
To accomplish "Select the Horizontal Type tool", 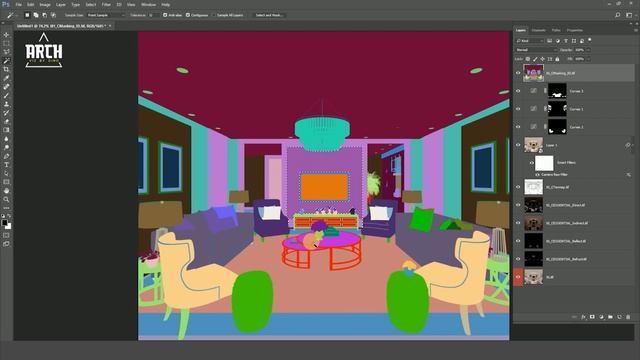I will pyautogui.click(x=6, y=164).
